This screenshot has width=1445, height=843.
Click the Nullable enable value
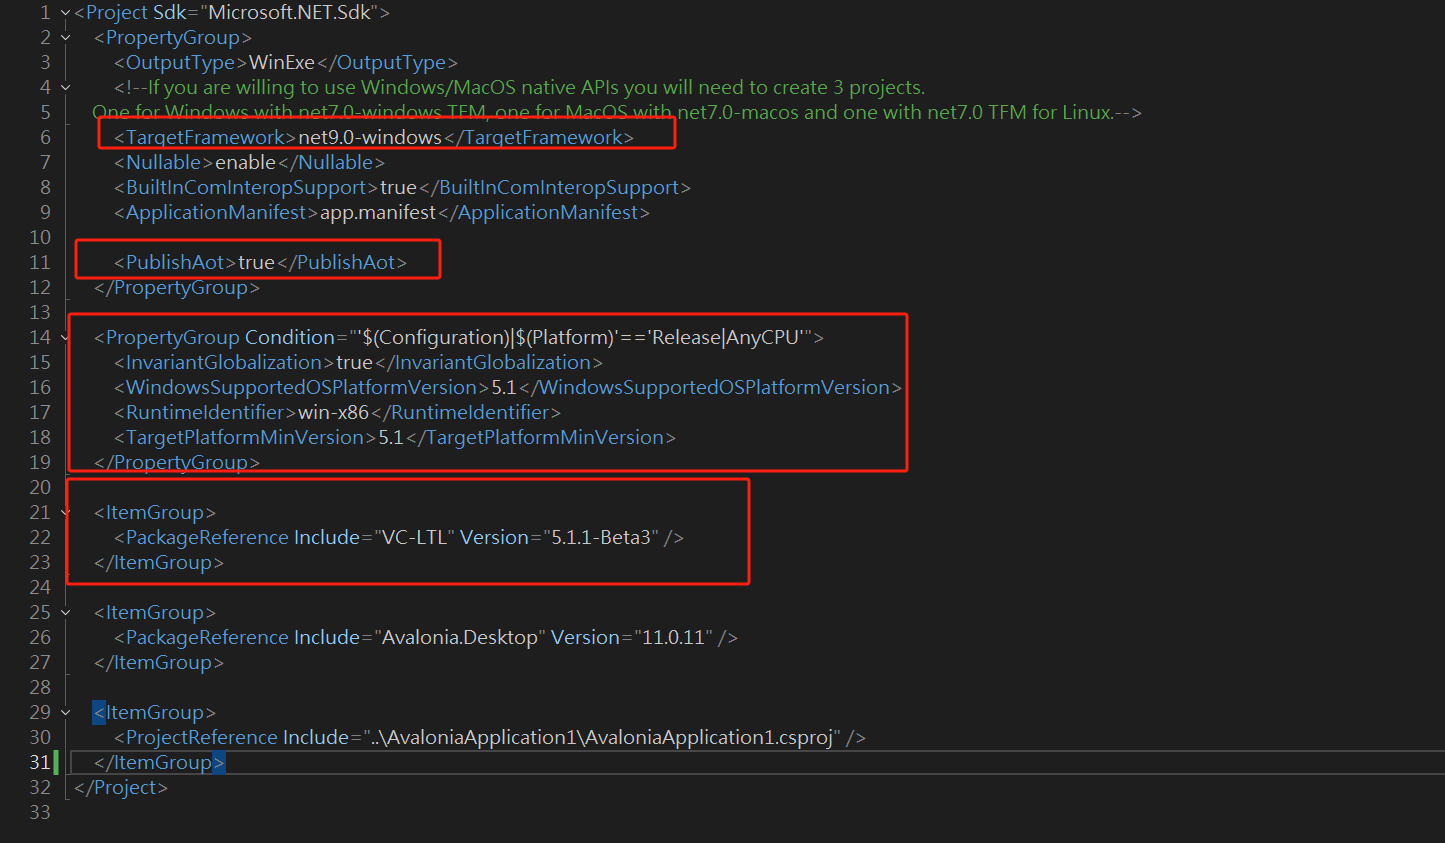(x=245, y=163)
